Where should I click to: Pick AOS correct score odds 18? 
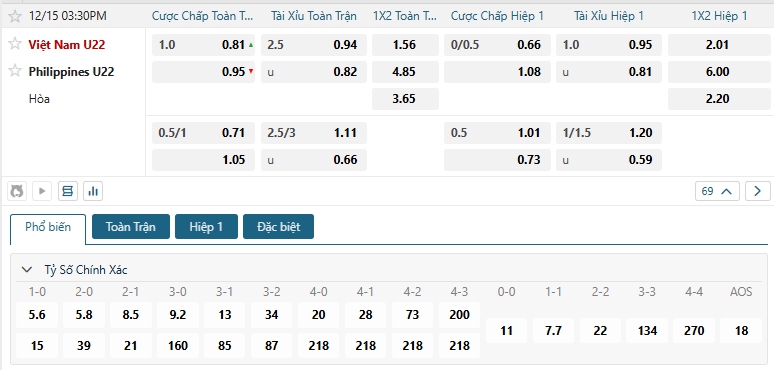tap(741, 331)
